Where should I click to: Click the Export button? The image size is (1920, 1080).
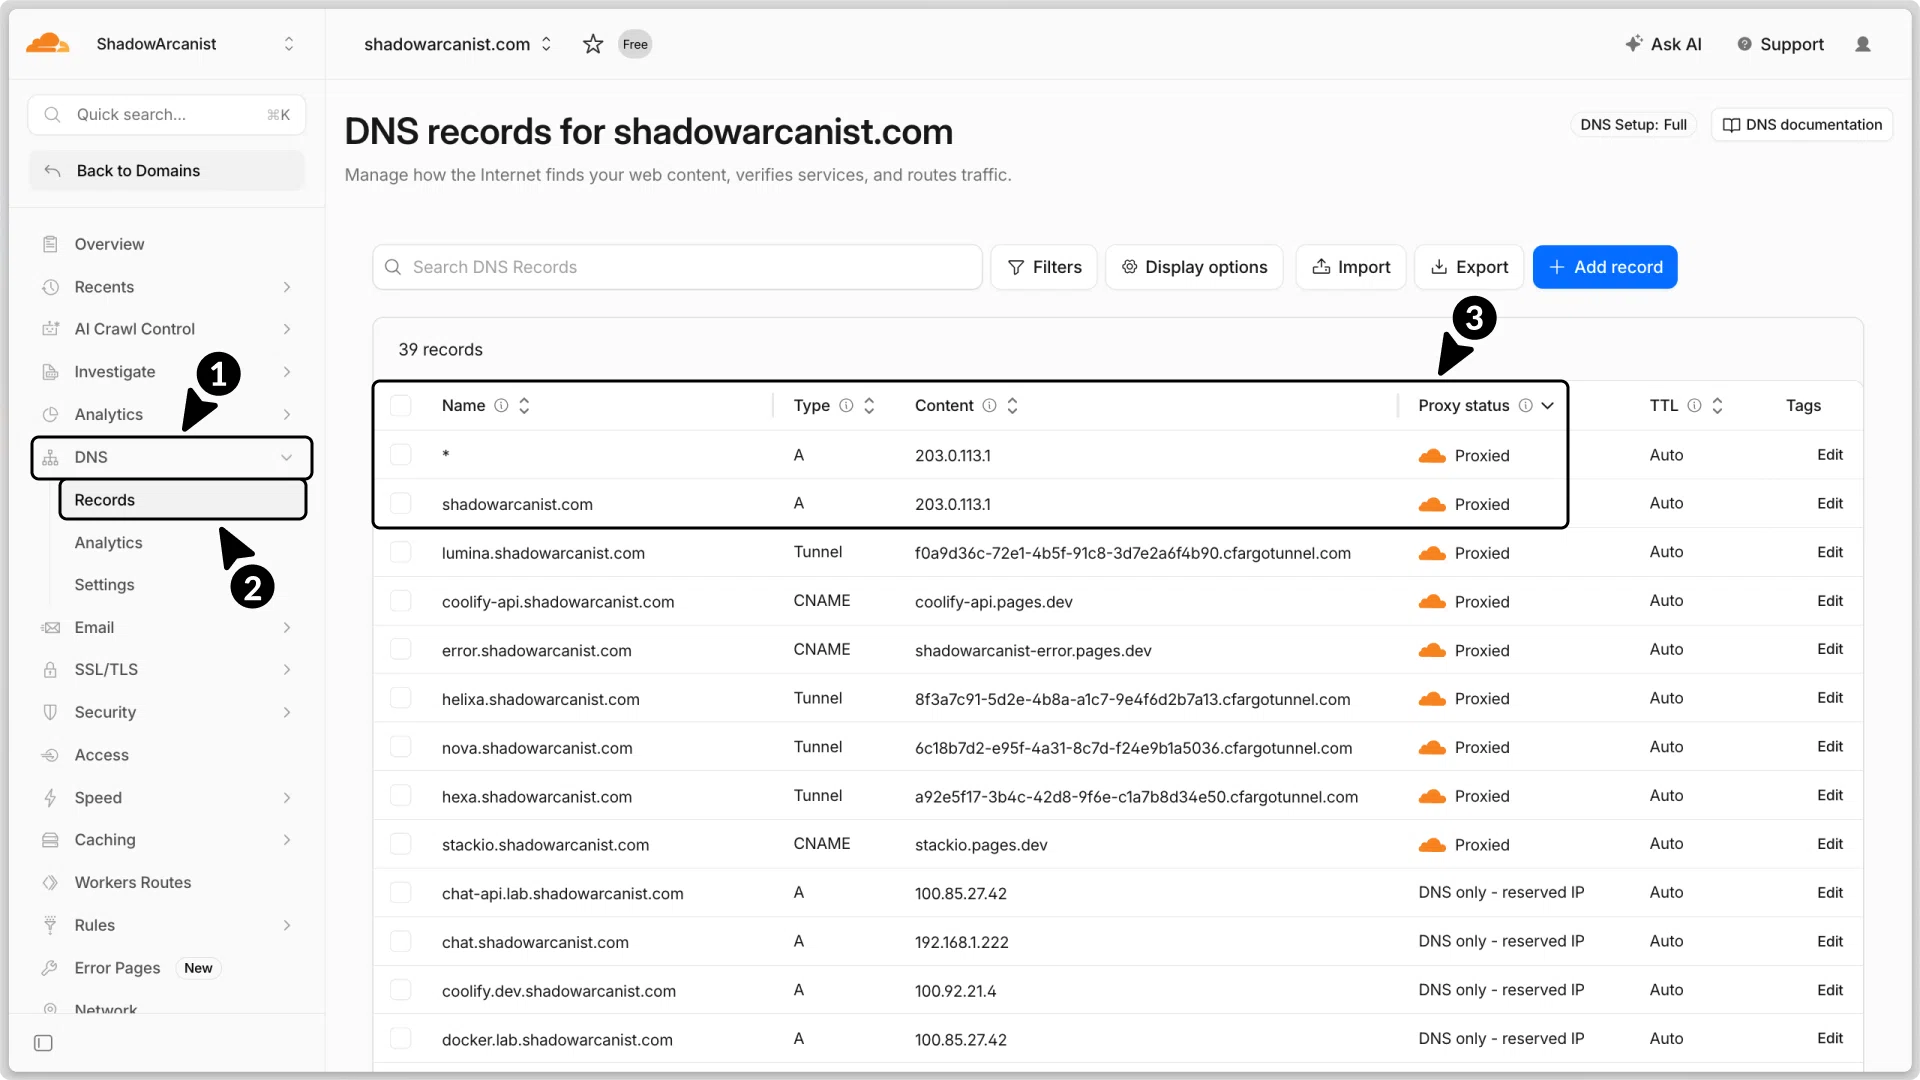[1469, 267]
